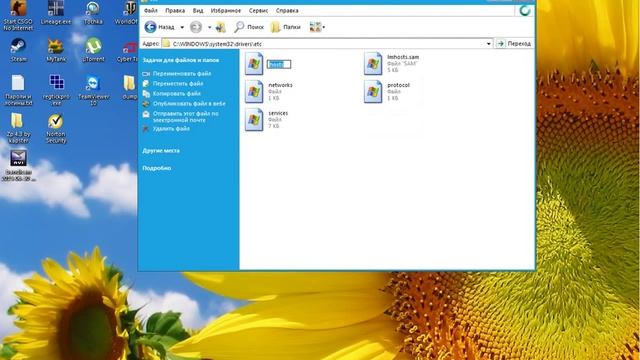Image resolution: width=640 pixels, height=360 pixels.
Task: Click the mail envelope icon in the tasks pane
Action: coord(146,114)
